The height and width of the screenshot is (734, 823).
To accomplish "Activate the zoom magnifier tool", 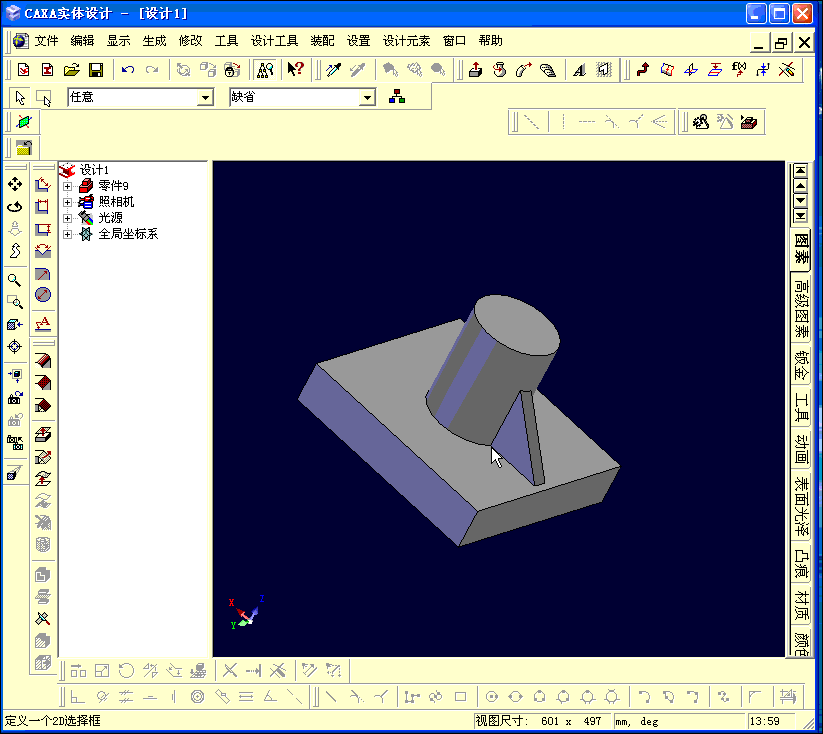I will pos(15,280).
